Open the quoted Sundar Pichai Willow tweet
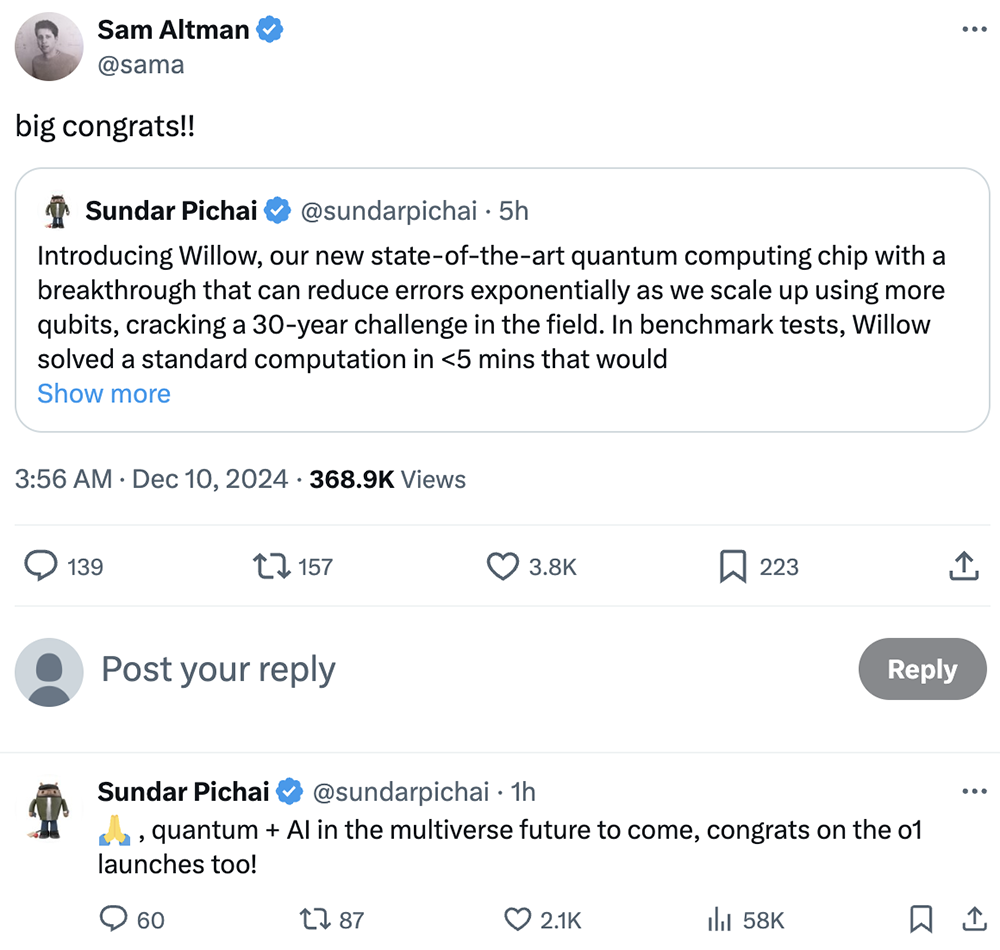Image resolution: width=1000 pixels, height=950 pixels. (500, 300)
